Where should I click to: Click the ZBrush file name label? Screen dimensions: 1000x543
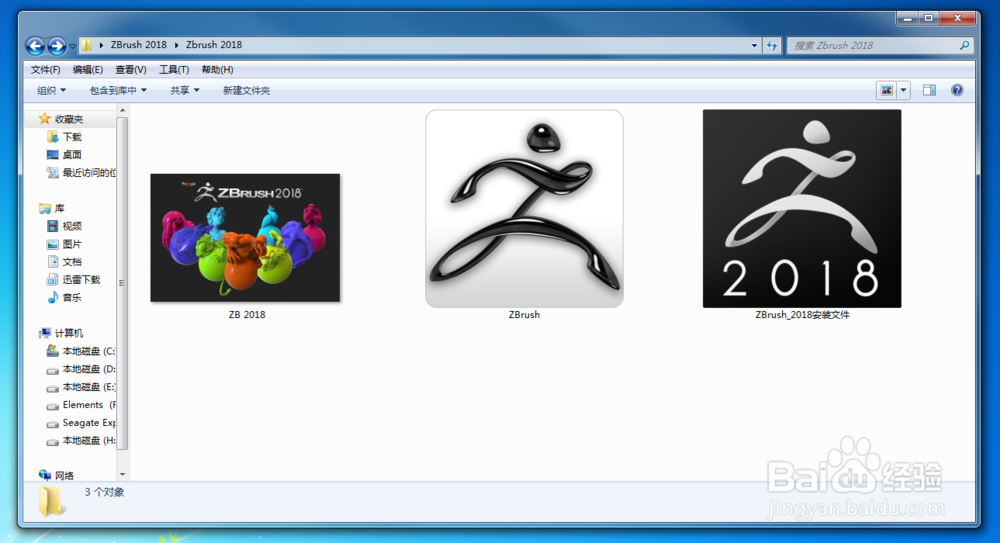[x=524, y=315]
